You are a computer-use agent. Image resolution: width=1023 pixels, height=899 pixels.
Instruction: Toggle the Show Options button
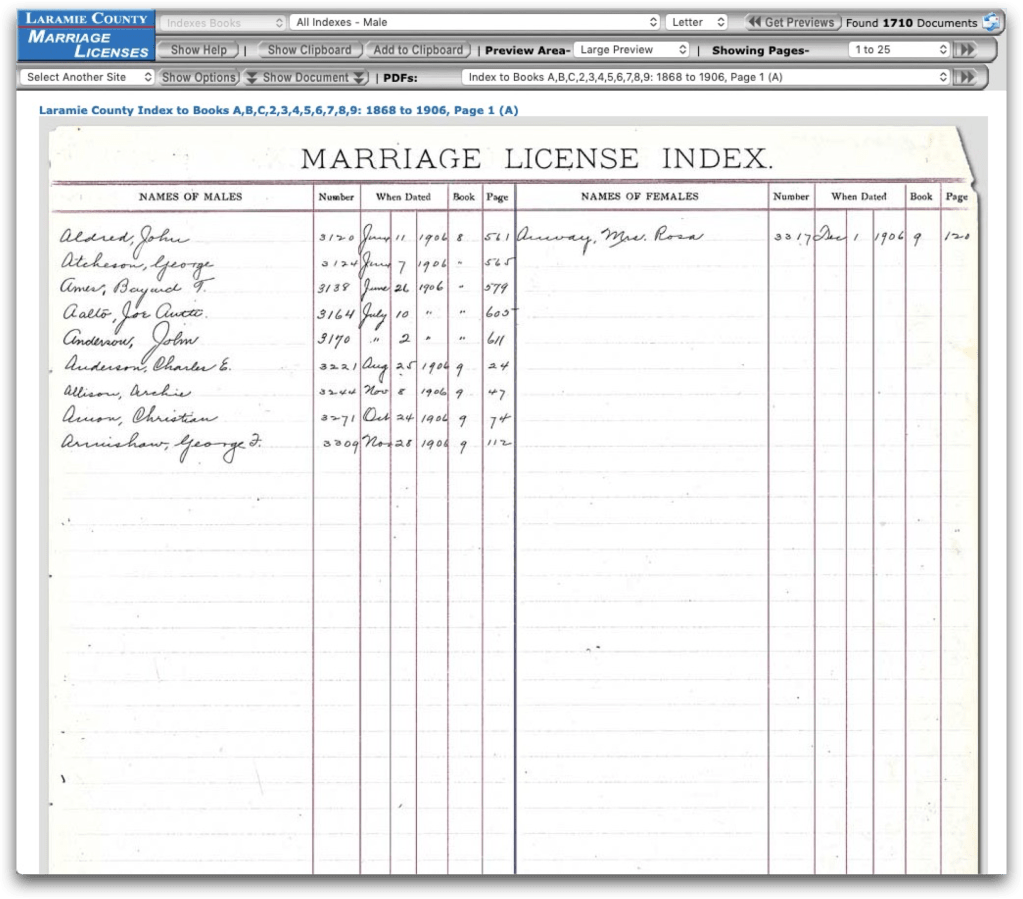(200, 77)
